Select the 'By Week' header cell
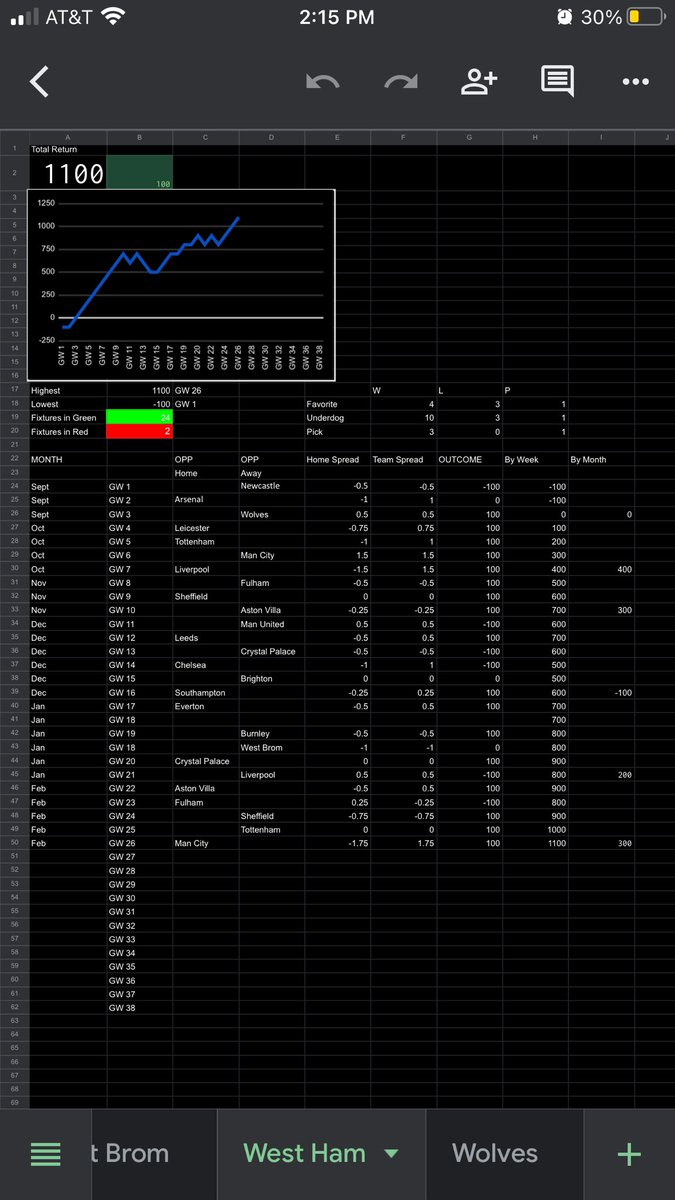Screen dimensions: 675x1200 point(535,460)
